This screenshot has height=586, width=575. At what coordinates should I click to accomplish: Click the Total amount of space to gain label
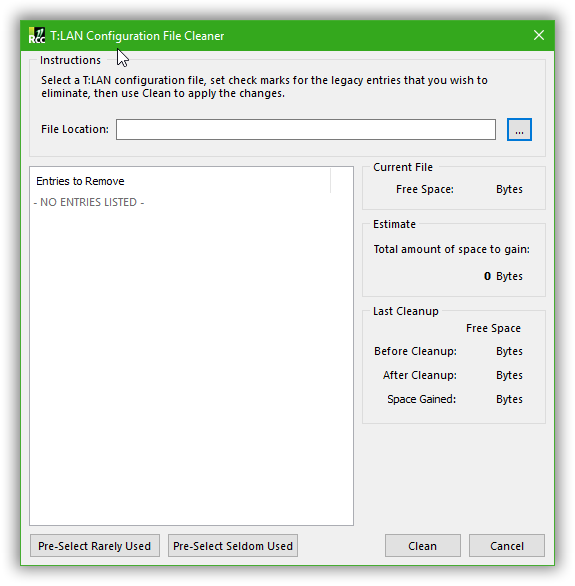pos(451,249)
